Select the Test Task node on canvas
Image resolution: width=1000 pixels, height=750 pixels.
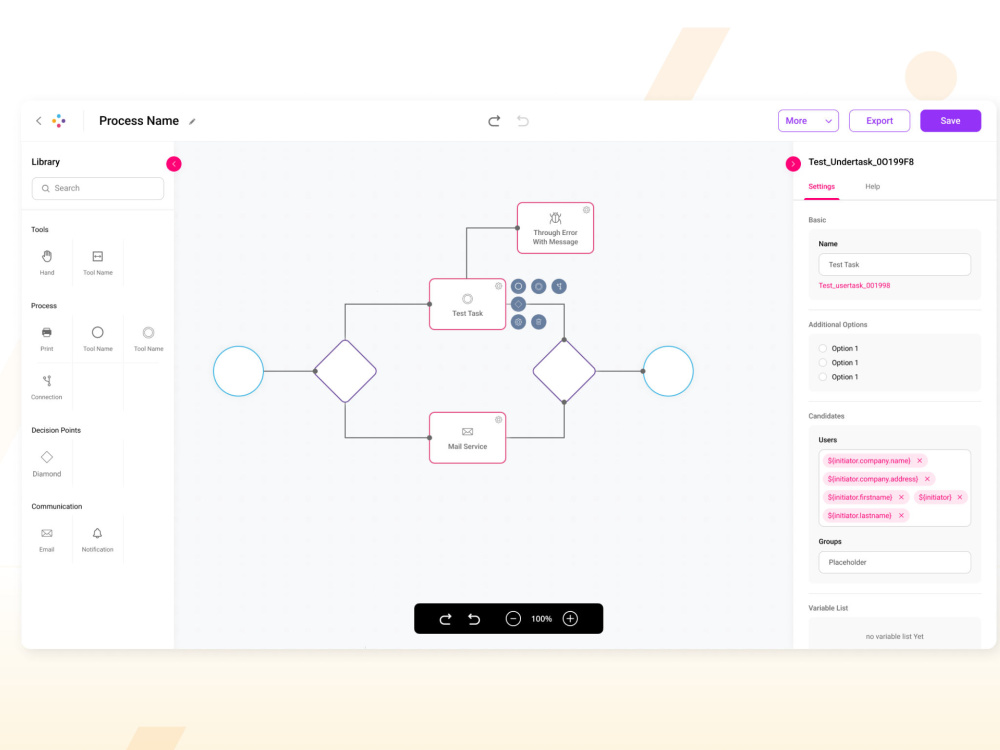click(x=467, y=304)
